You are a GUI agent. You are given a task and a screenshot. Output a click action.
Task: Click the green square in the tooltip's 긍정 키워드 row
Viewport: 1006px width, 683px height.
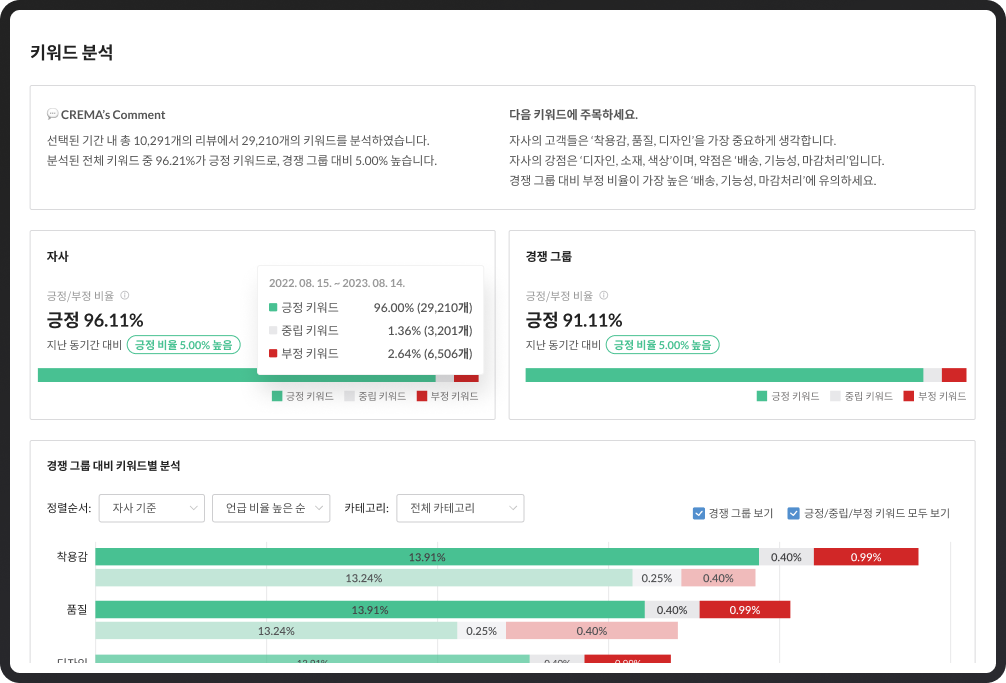click(273, 310)
